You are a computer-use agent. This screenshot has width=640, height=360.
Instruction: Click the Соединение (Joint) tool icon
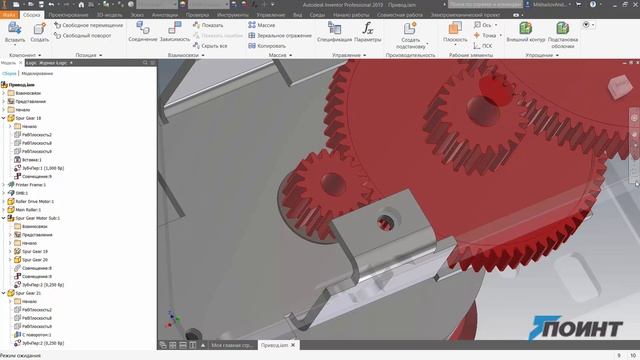(x=142, y=28)
